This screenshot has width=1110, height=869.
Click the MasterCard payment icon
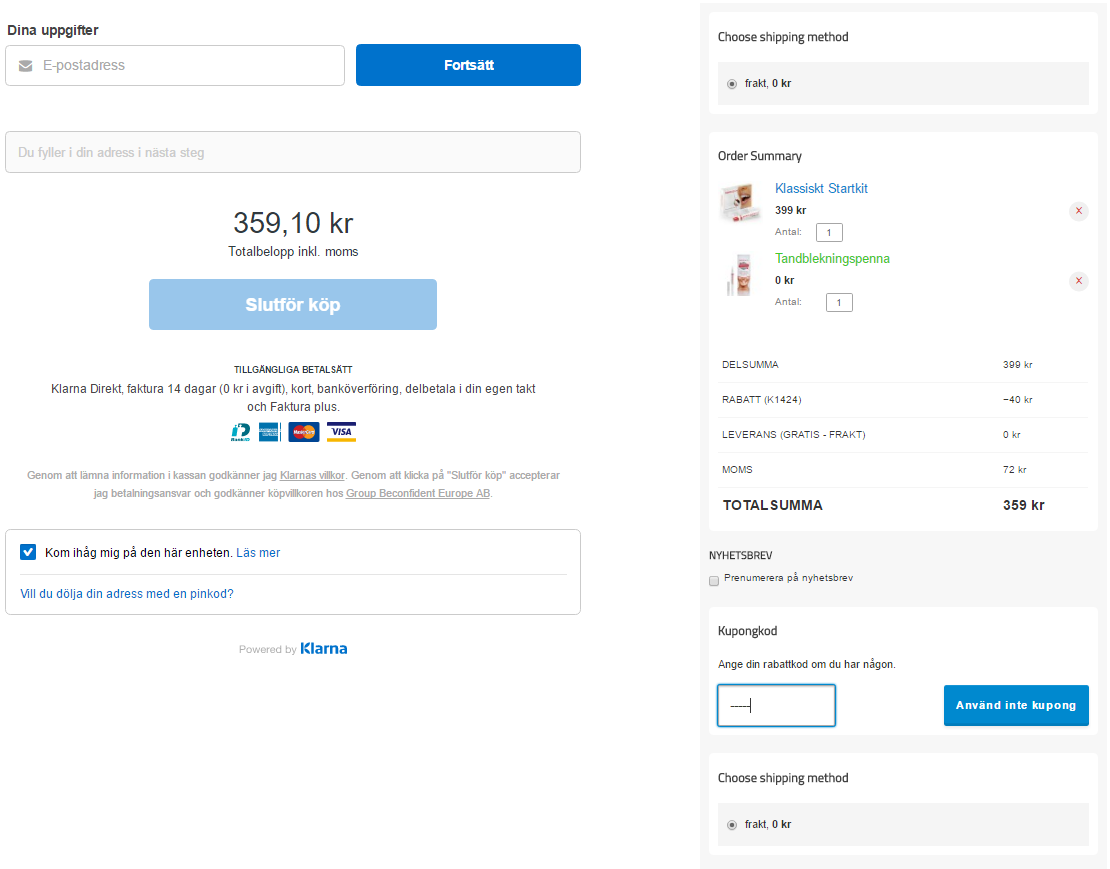tap(304, 432)
